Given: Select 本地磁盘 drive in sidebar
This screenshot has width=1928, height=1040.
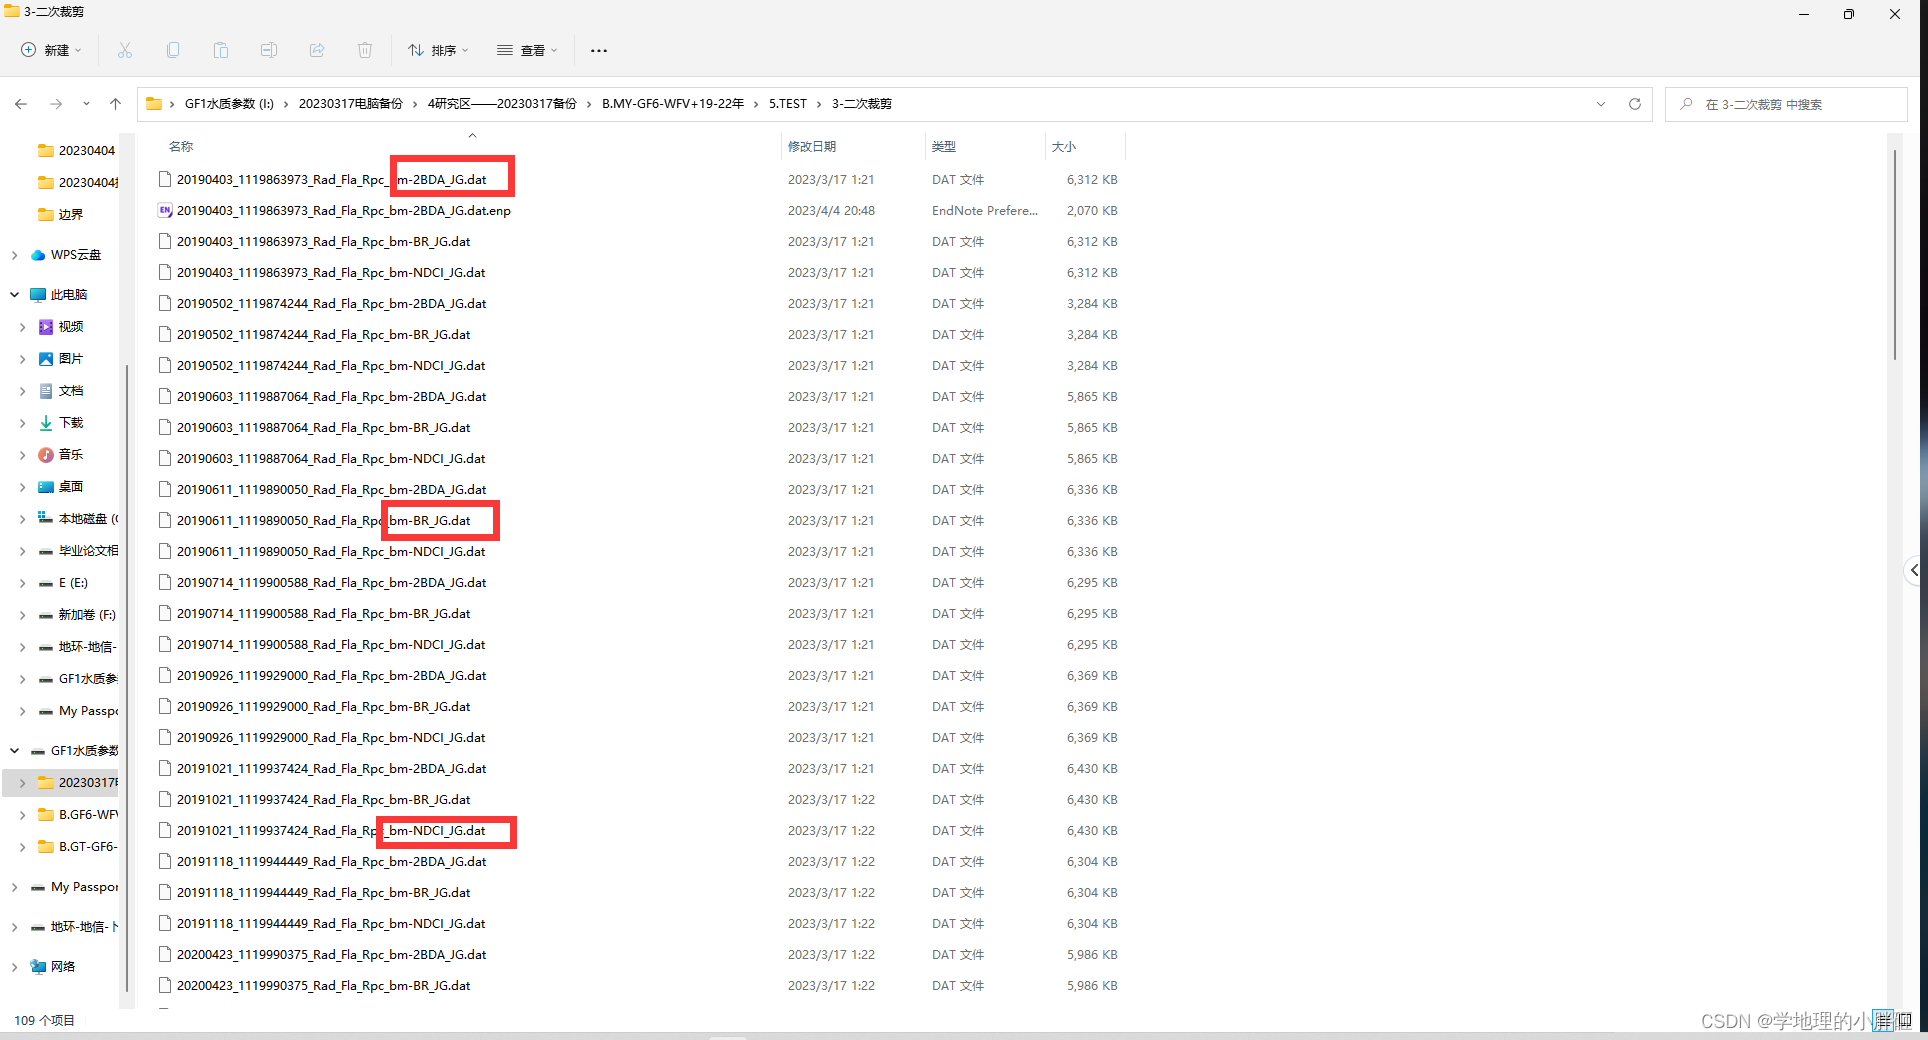Looking at the screenshot, I should point(77,519).
